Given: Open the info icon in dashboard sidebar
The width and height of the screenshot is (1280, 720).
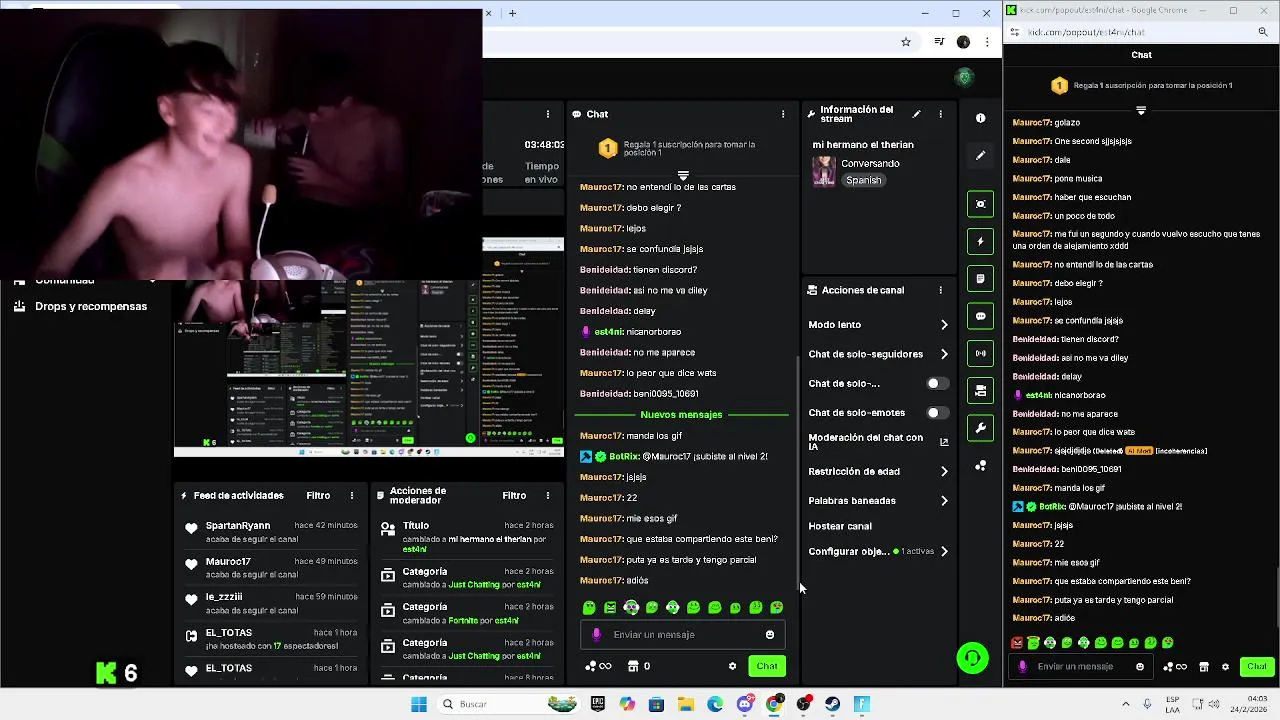Looking at the screenshot, I should click(980, 118).
